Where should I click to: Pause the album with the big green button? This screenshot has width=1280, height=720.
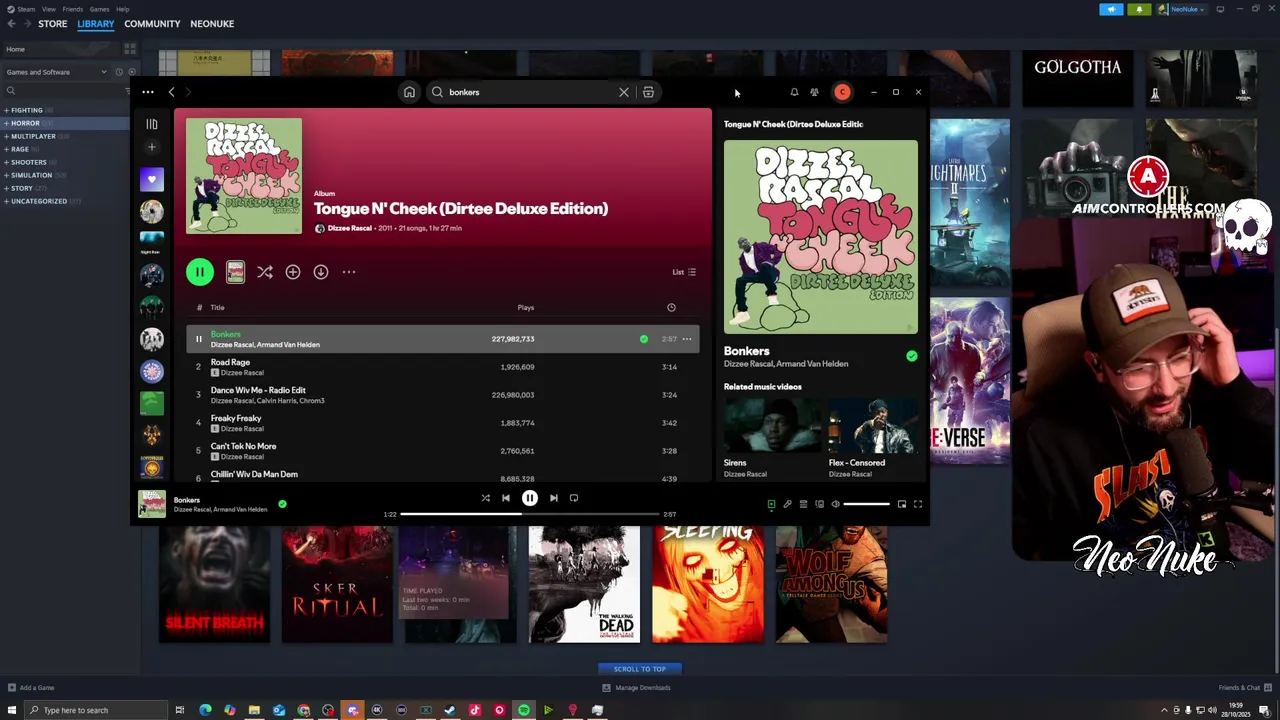199,272
